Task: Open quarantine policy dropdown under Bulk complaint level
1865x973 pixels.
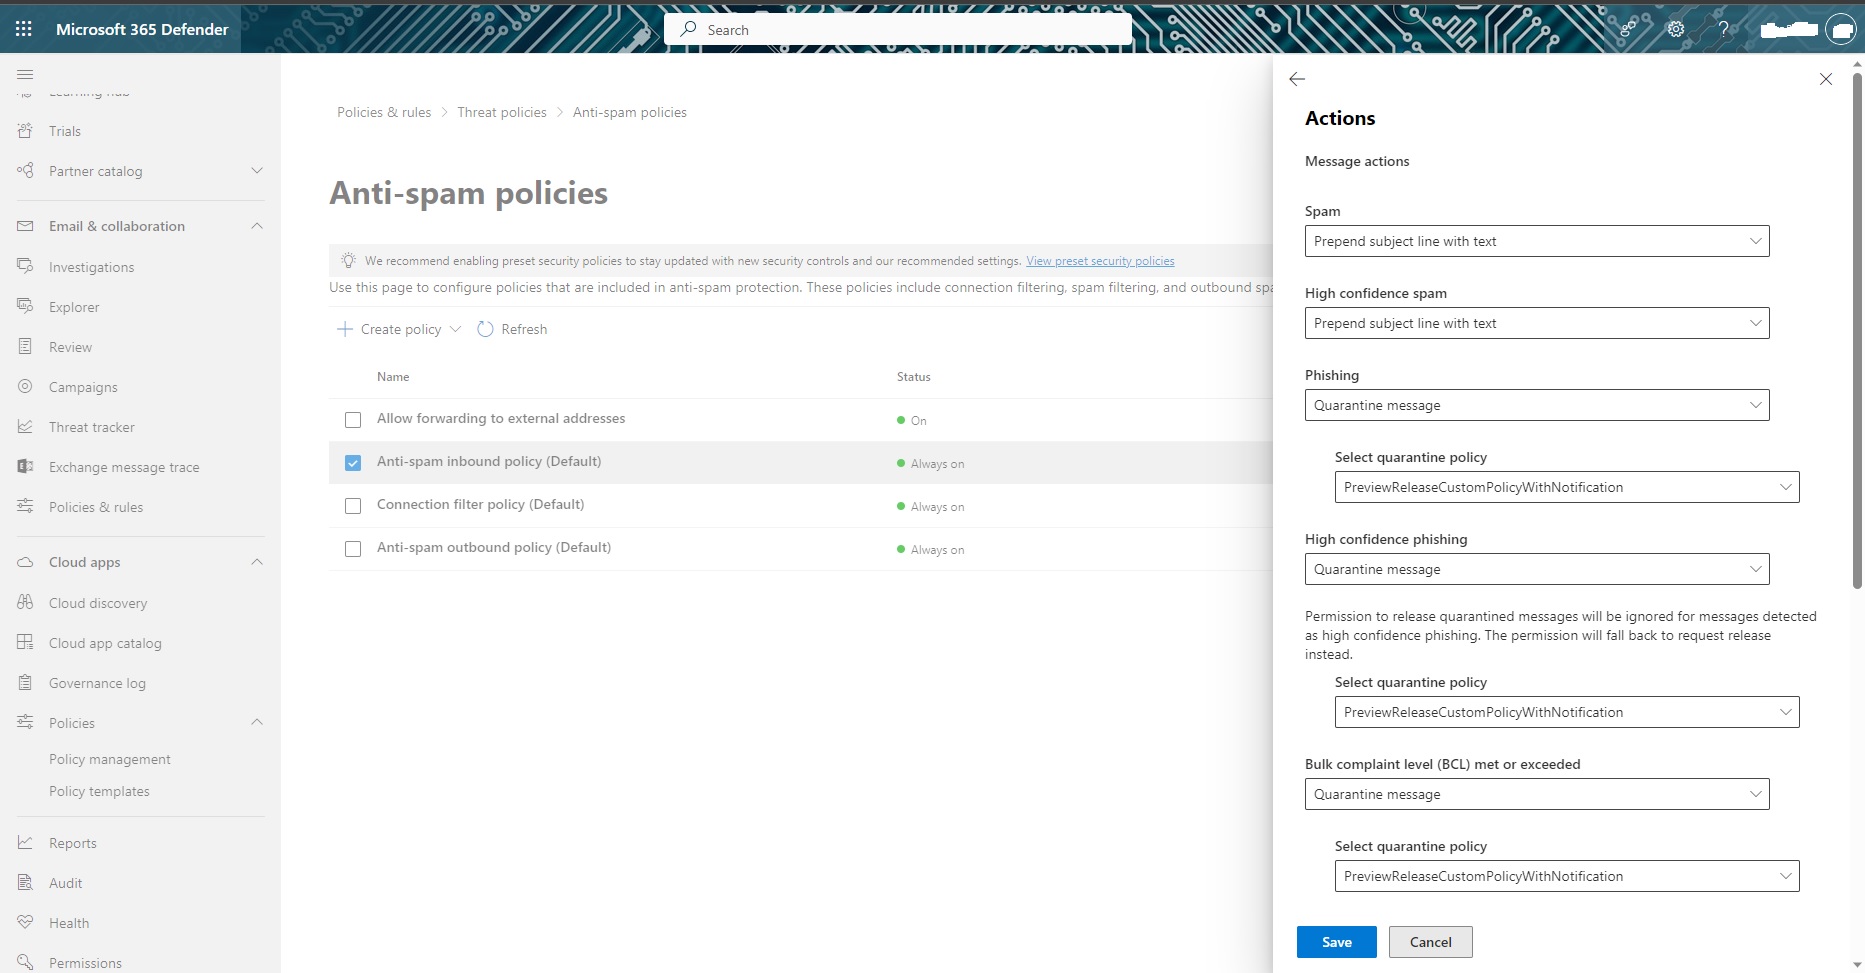Action: 1567,876
